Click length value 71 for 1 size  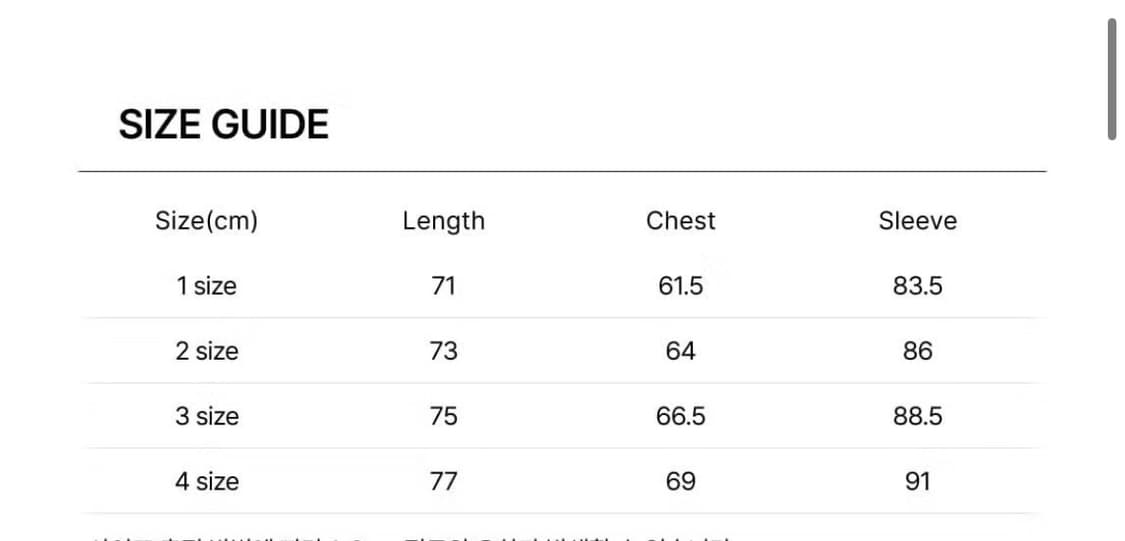pyautogui.click(x=443, y=286)
